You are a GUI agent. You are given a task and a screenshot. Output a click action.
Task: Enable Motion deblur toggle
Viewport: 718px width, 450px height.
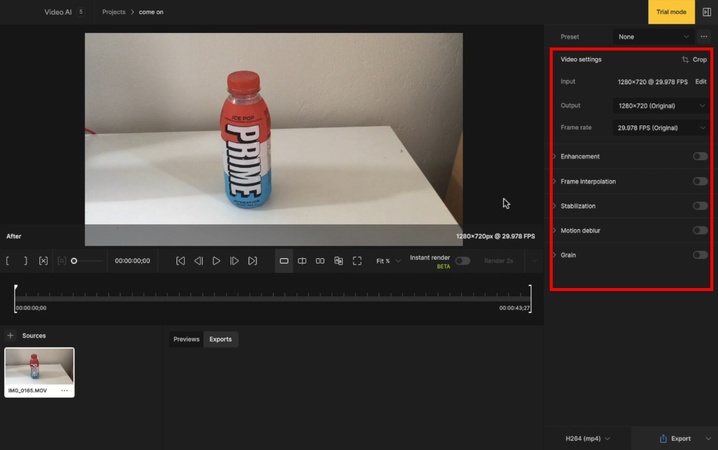tap(700, 230)
